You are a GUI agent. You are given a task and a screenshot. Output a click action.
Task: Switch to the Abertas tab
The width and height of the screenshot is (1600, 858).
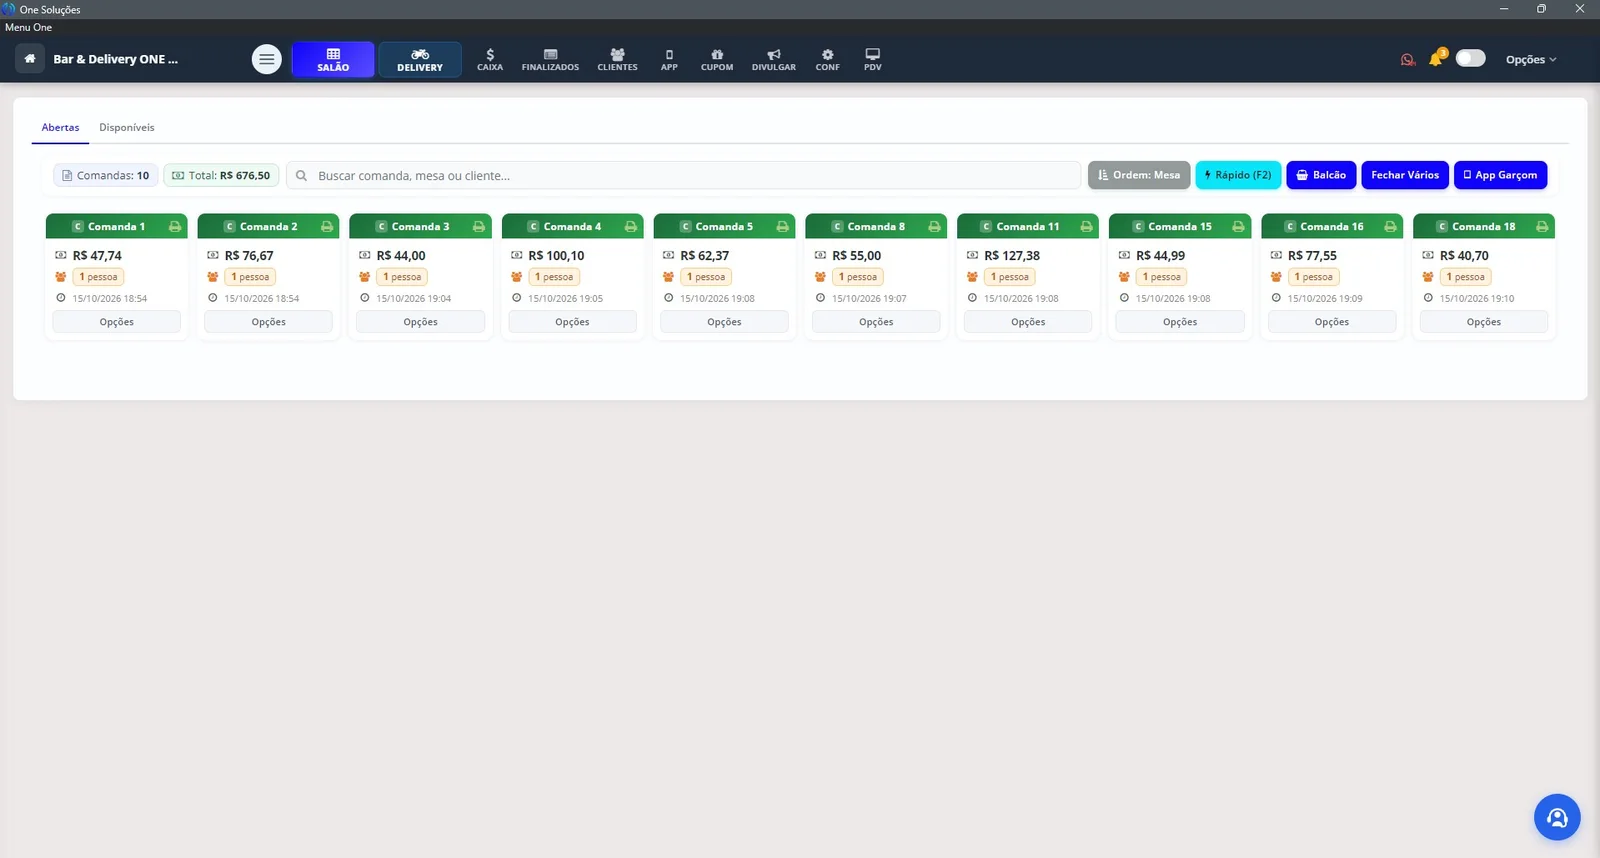60,128
